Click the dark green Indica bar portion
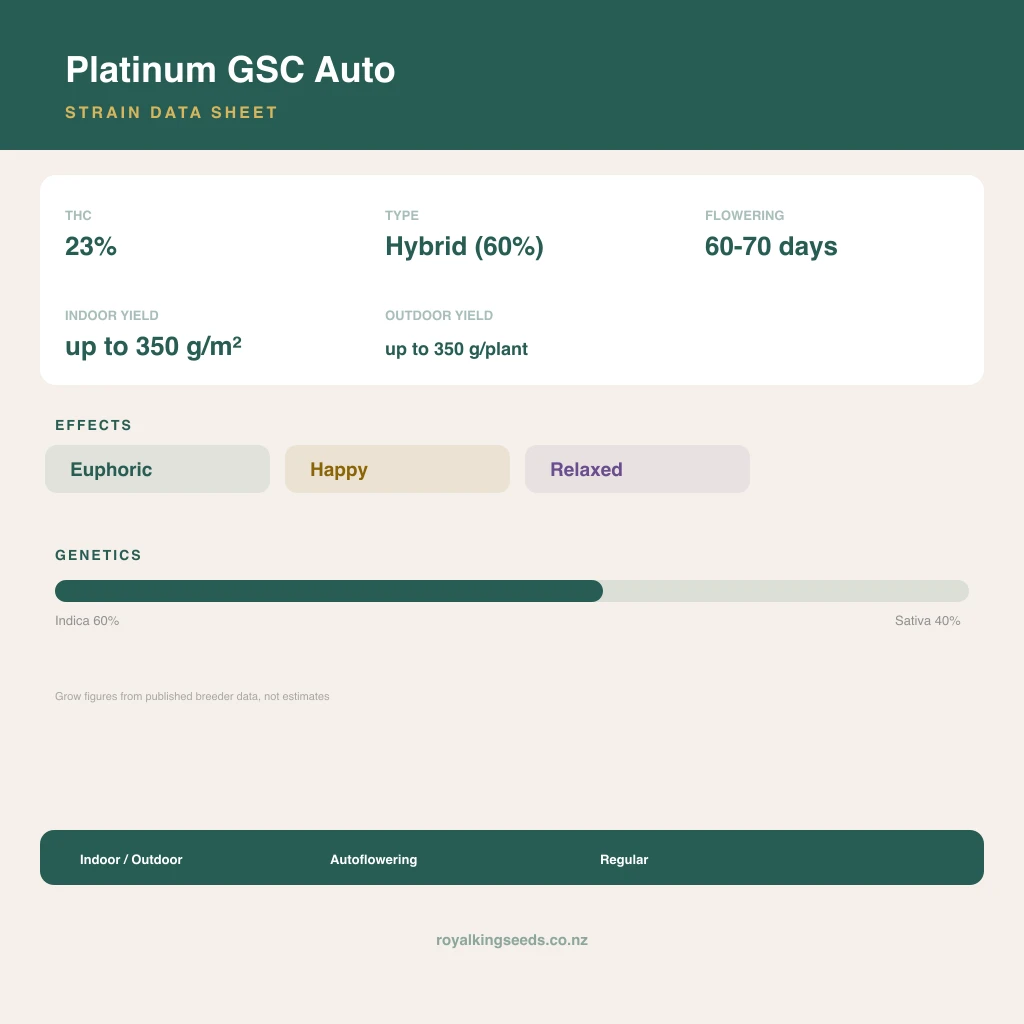Screen dimensions: 1024x1024 [x=328, y=591]
